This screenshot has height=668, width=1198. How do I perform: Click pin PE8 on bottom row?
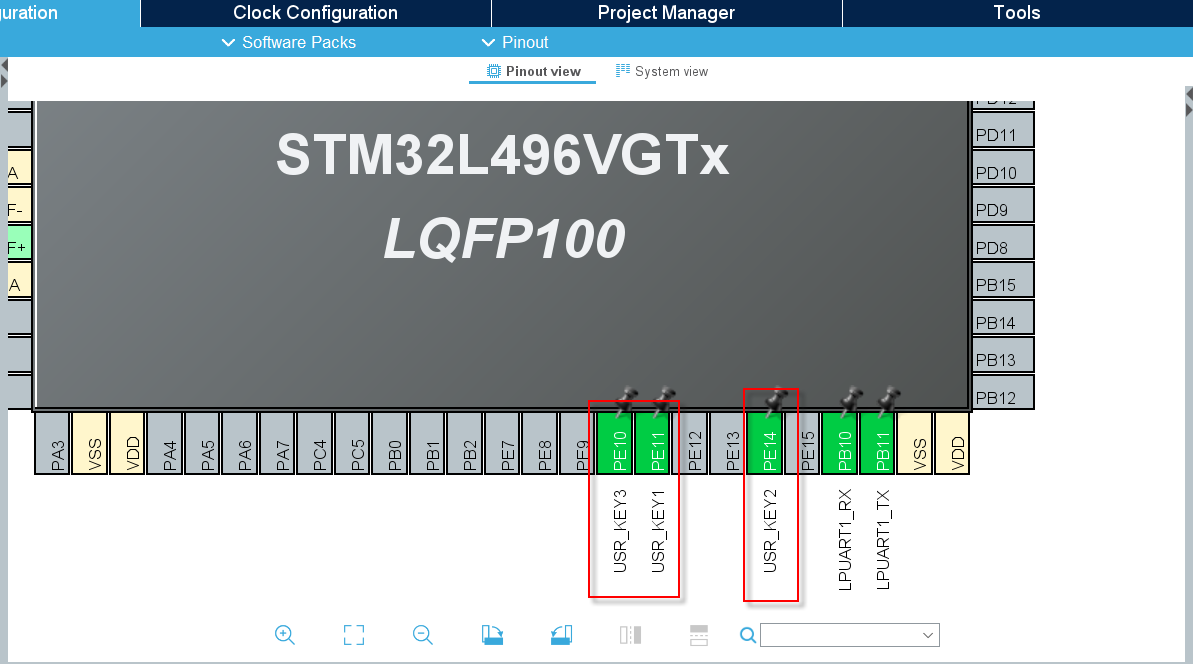point(541,444)
